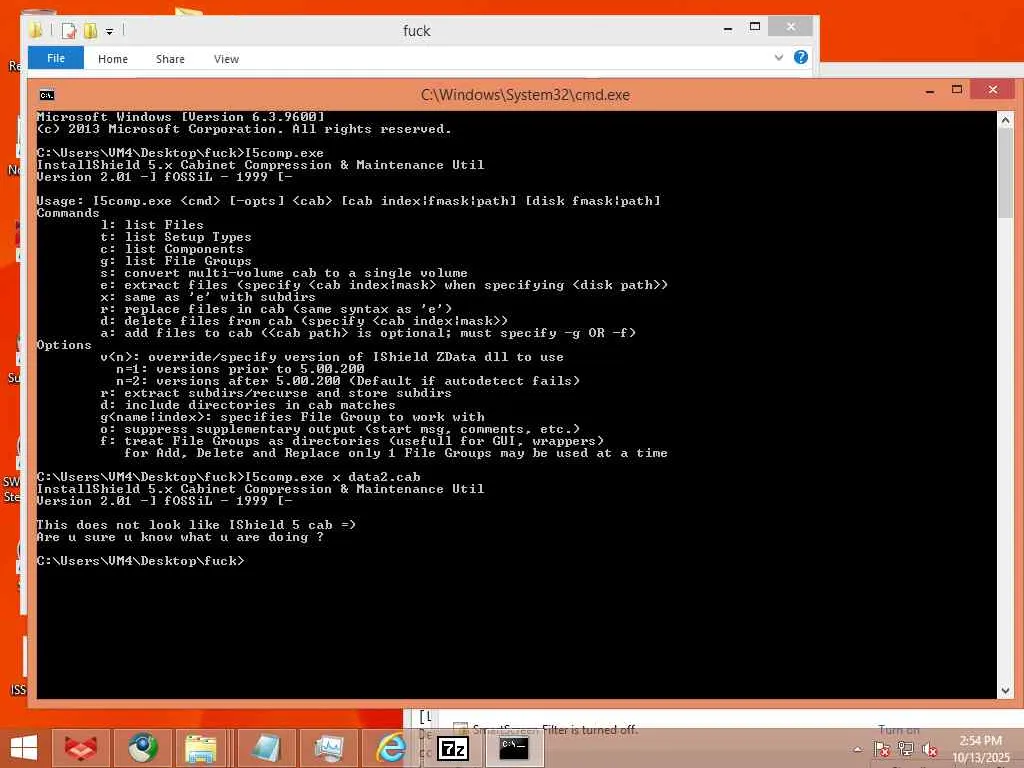Viewport: 1024px width, 768px height.
Task: Open Customize Quick Access Toolbar dropdown
Action: pyautogui.click(x=110, y=31)
